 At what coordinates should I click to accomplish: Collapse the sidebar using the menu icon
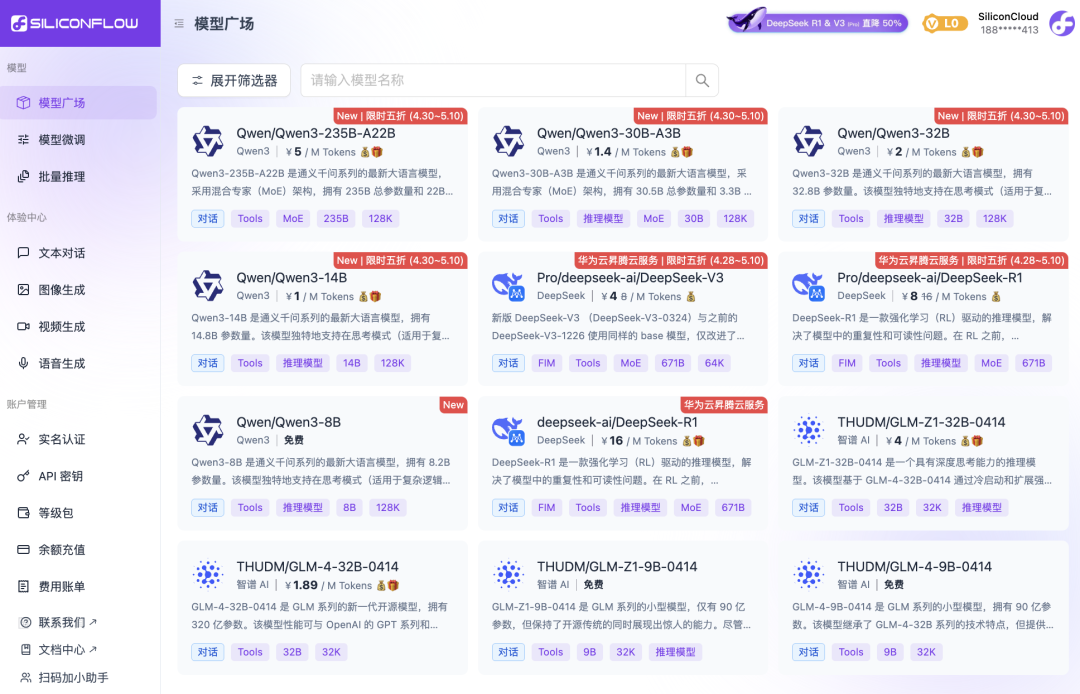[179, 23]
